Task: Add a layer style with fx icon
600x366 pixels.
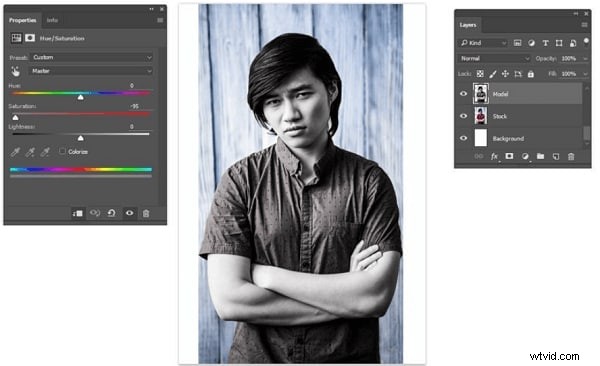Action: (x=494, y=156)
